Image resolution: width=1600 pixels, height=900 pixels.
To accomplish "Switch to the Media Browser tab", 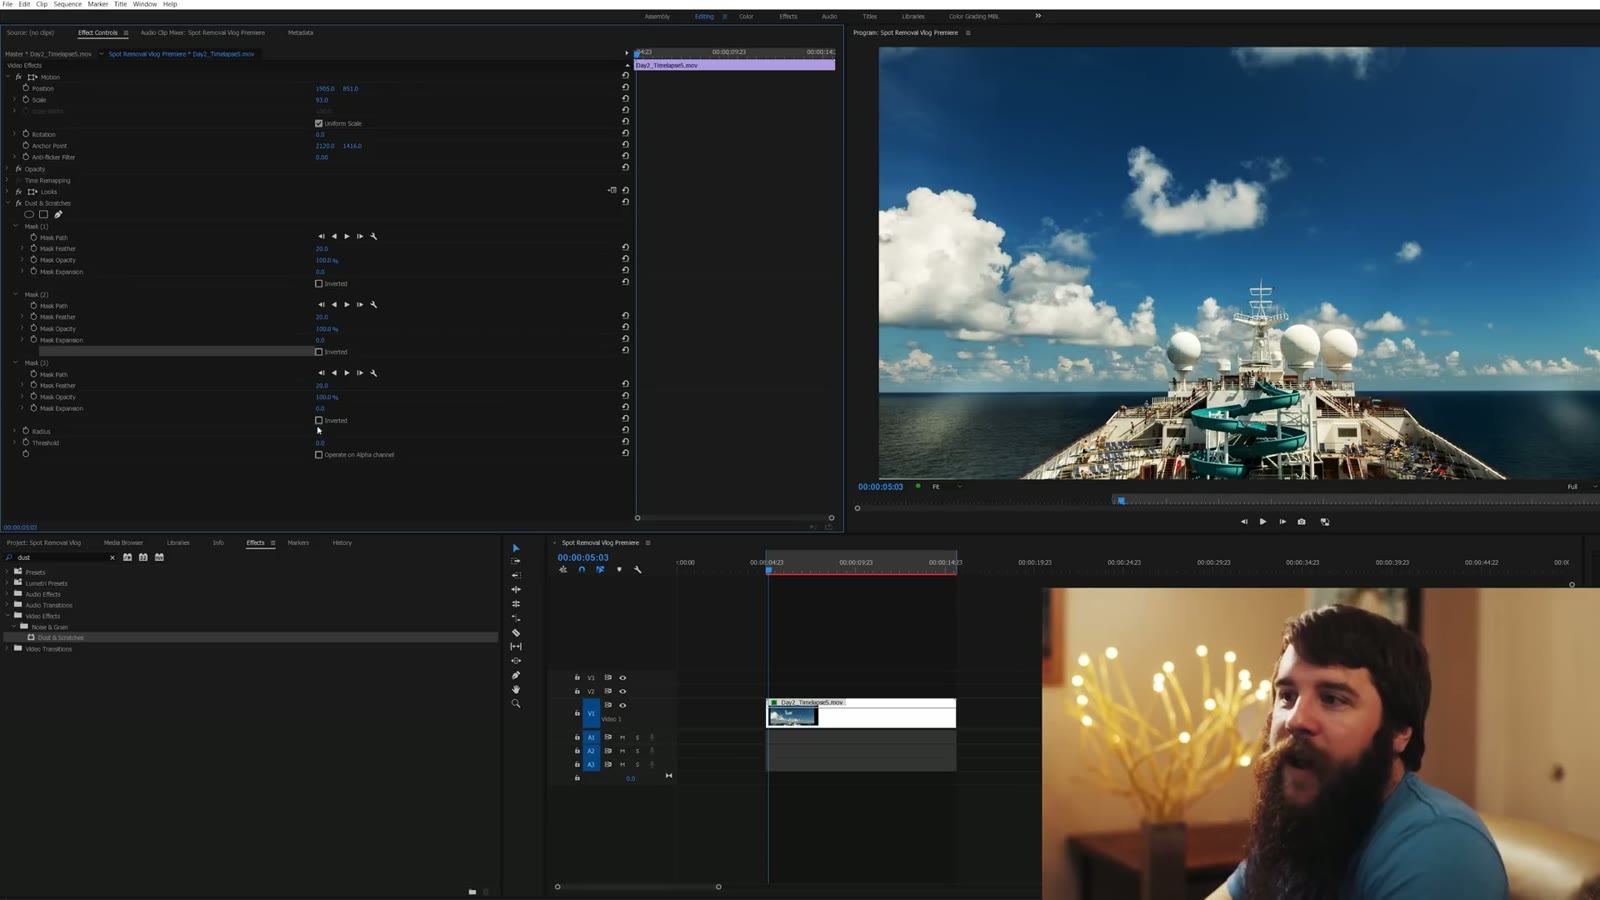I will 123,542.
